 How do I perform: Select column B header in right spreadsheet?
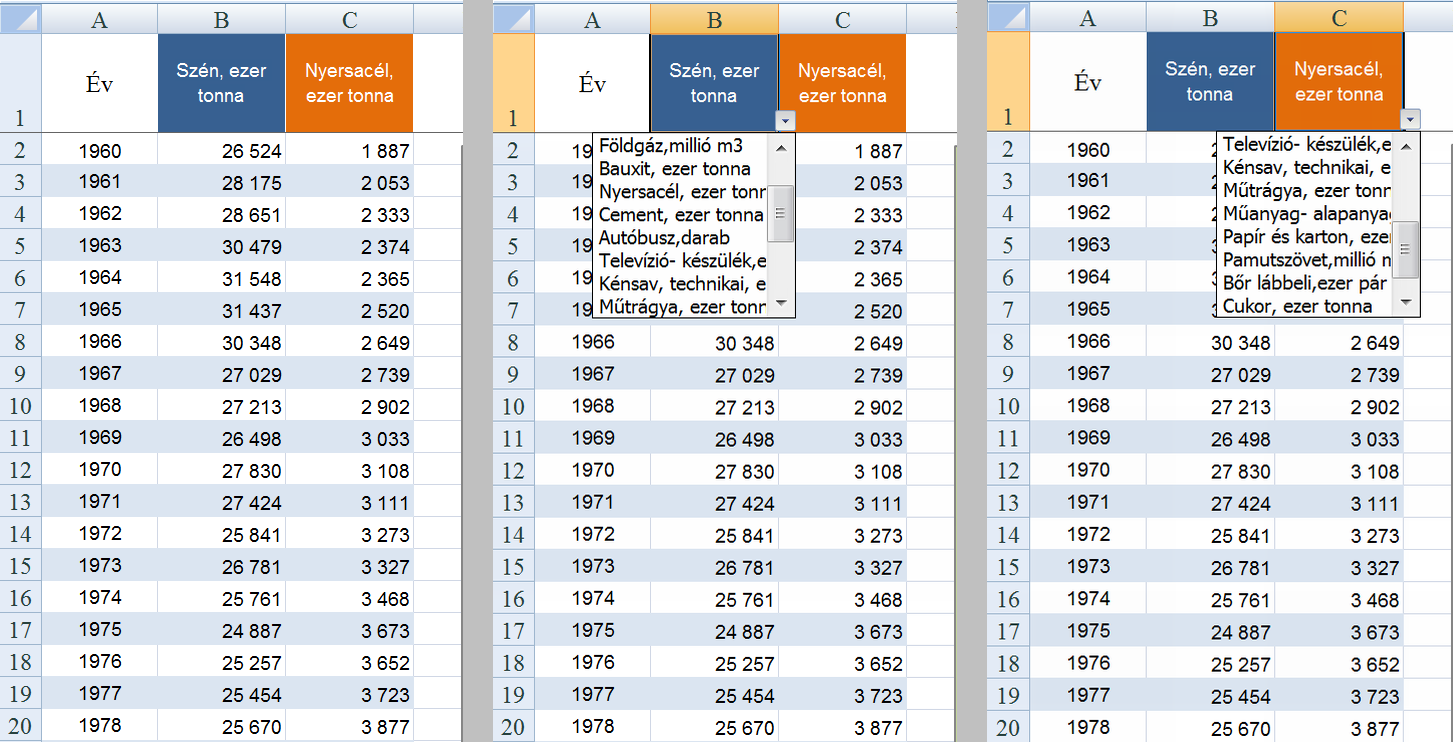pos(1210,17)
